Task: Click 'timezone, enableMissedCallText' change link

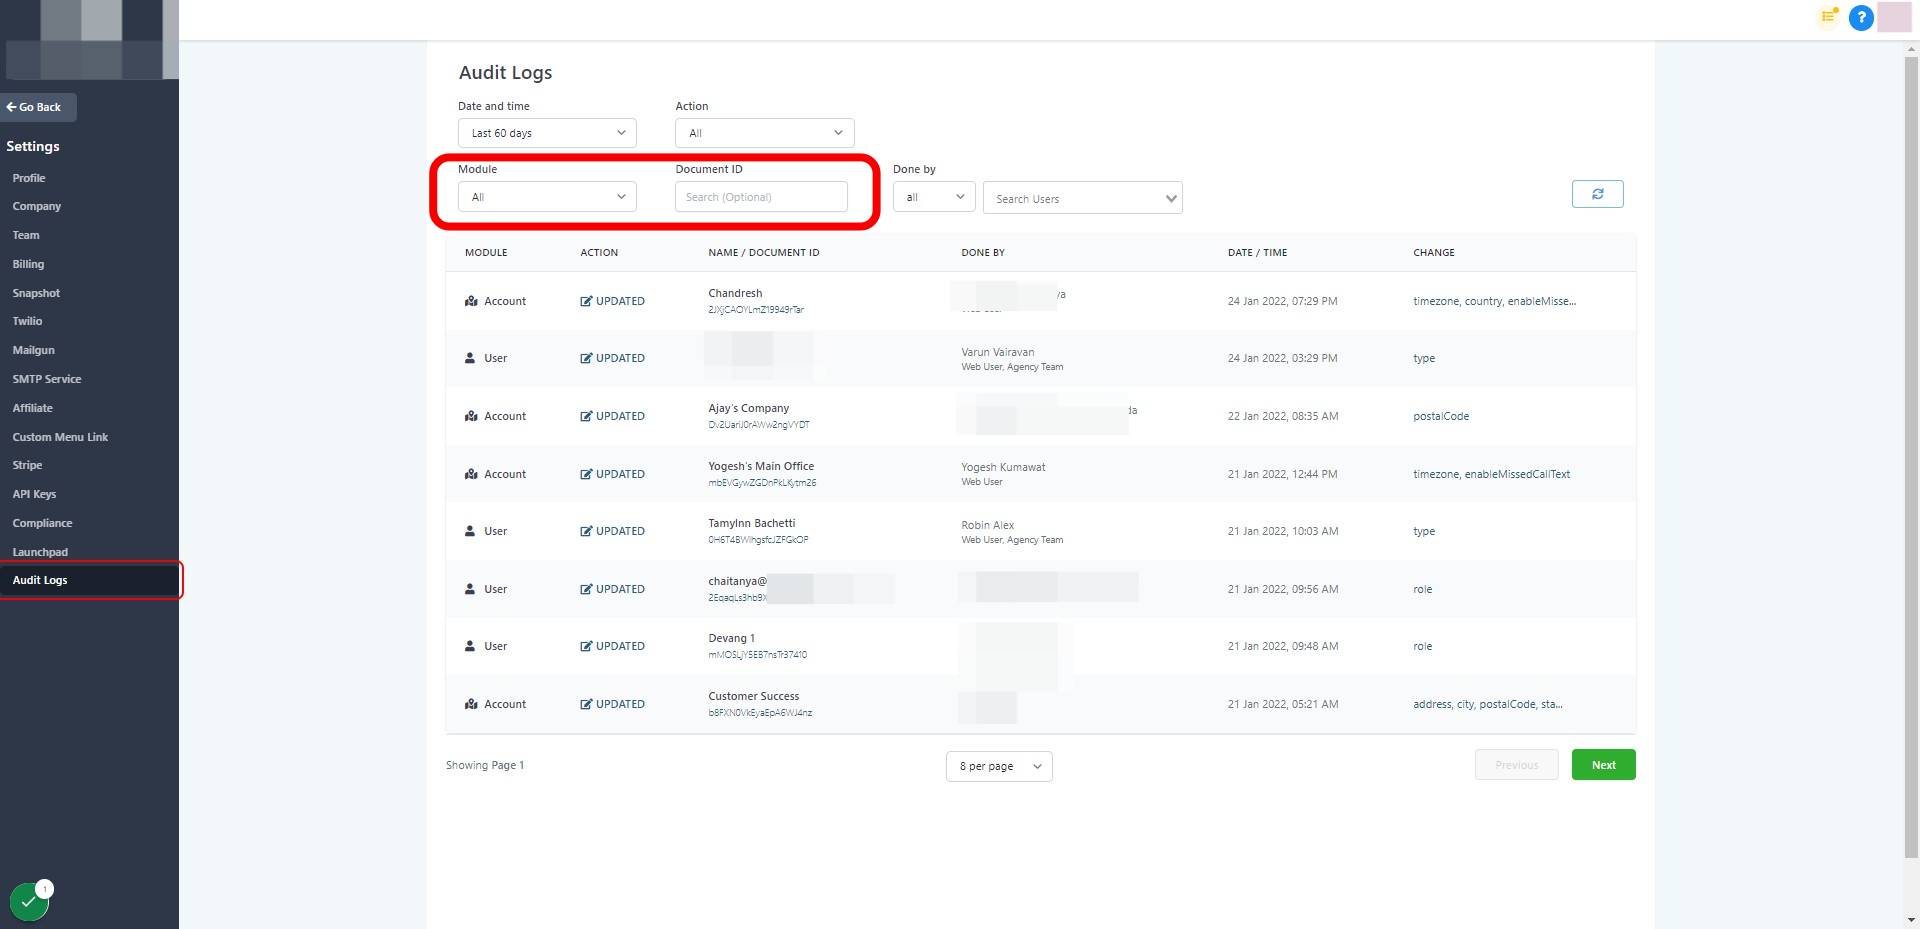Action: 1491,474
